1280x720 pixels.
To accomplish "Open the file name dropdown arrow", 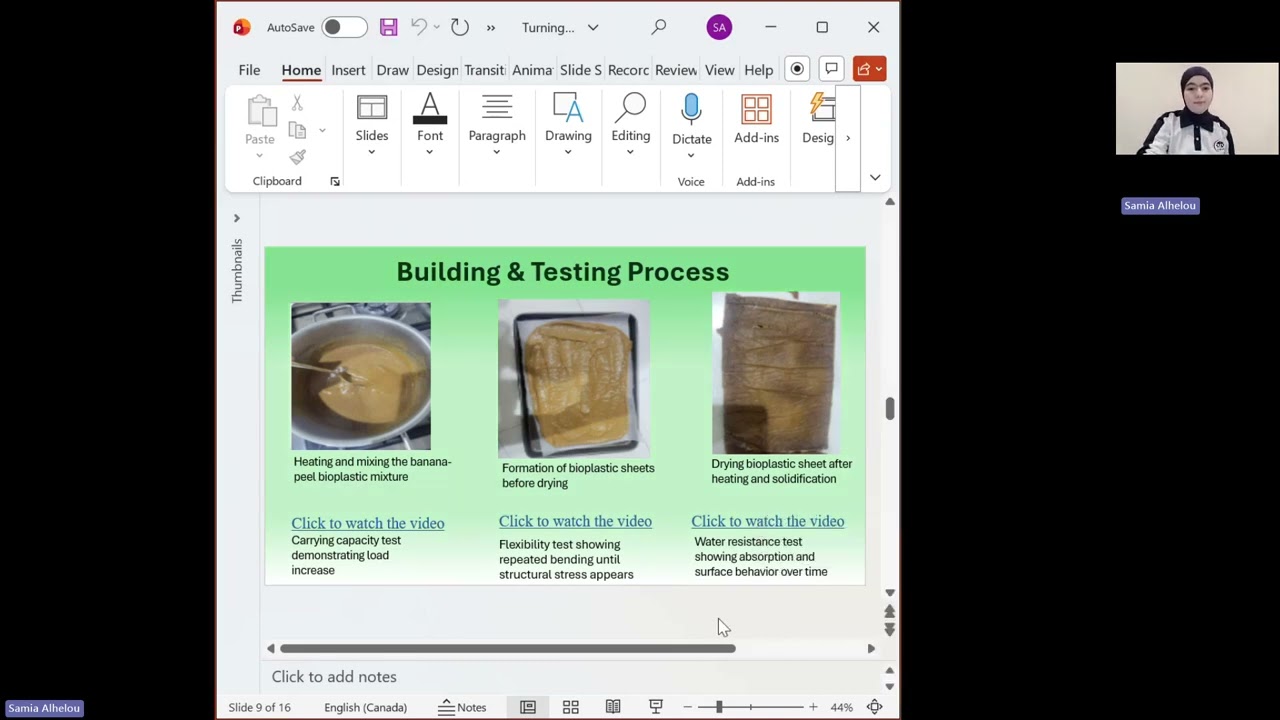I will pos(593,27).
